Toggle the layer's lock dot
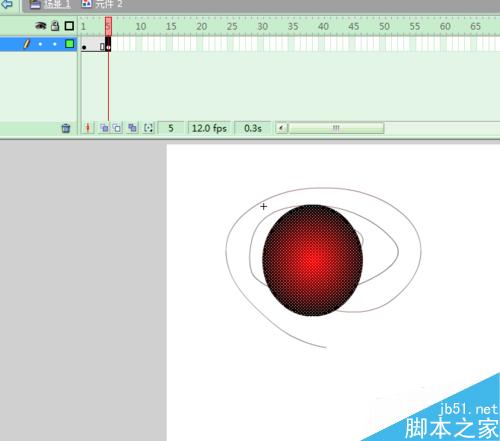The height and width of the screenshot is (441, 500). pos(55,44)
